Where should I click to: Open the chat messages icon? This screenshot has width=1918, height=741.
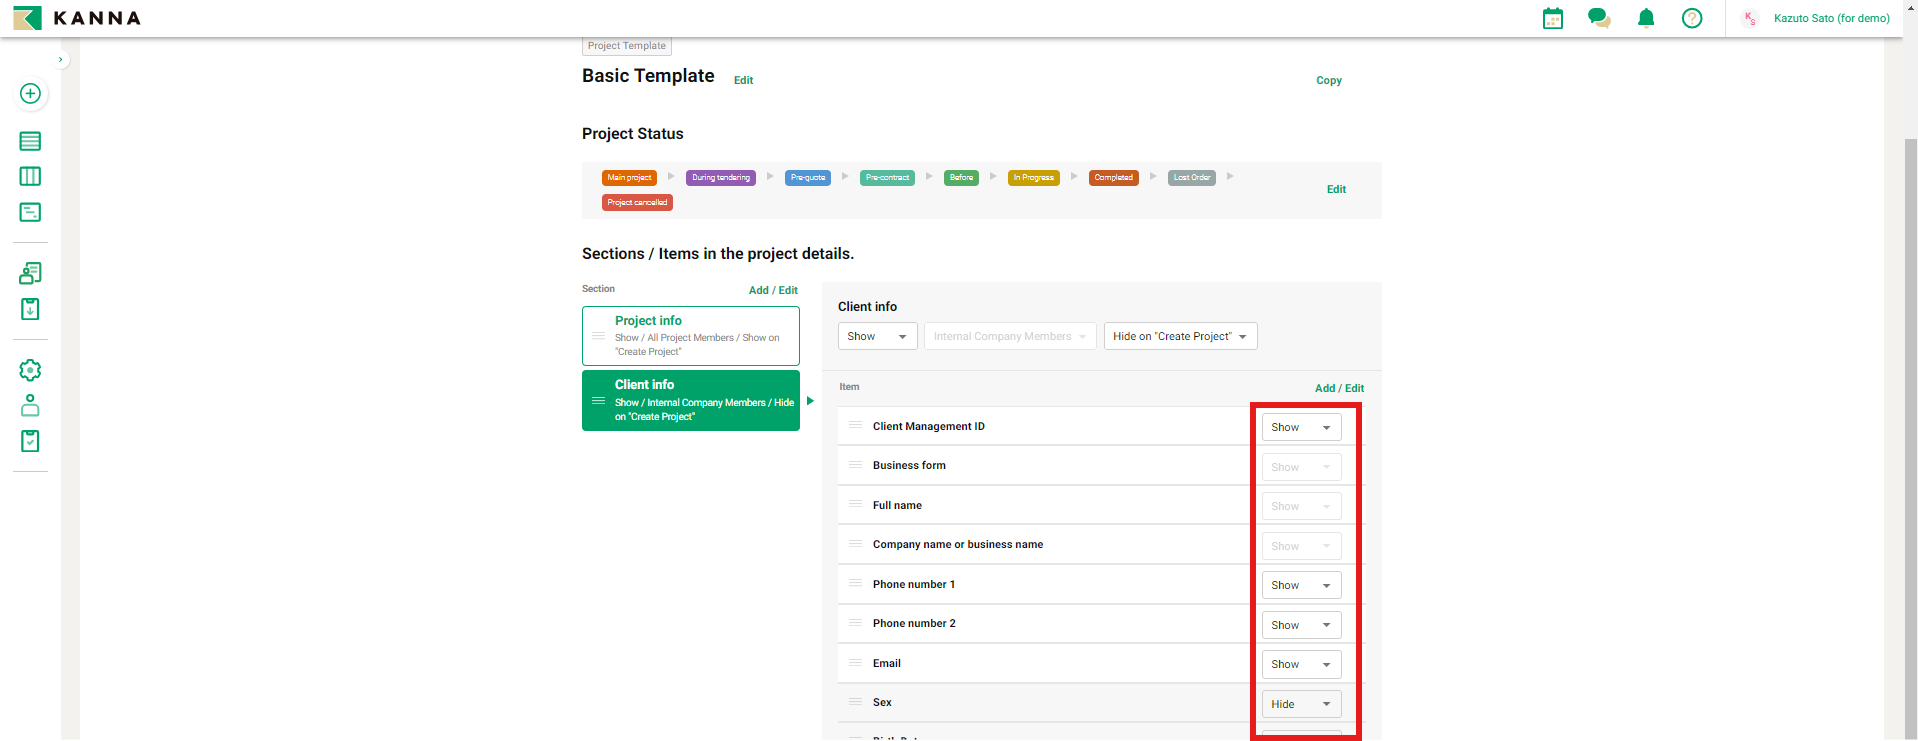[1599, 18]
